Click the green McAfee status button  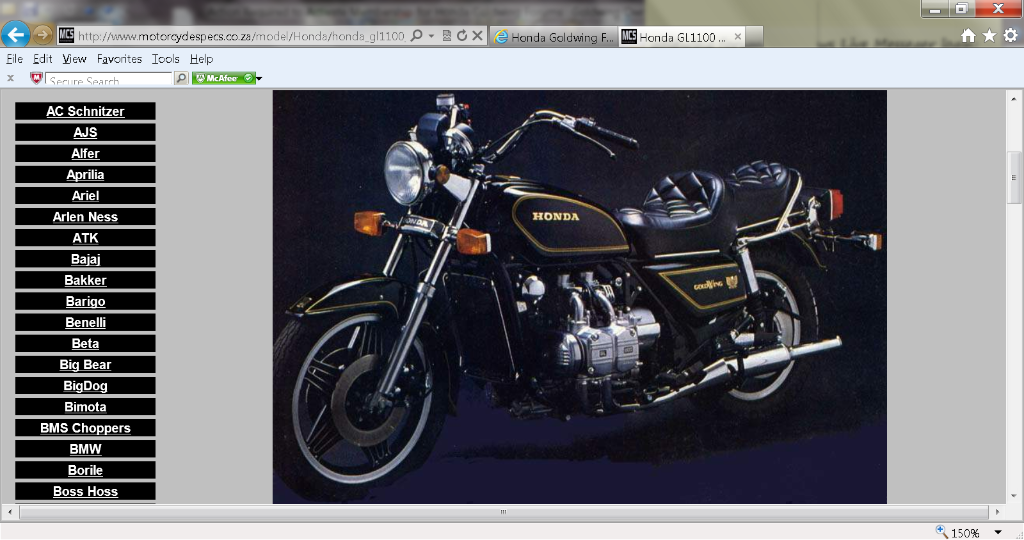[223, 78]
